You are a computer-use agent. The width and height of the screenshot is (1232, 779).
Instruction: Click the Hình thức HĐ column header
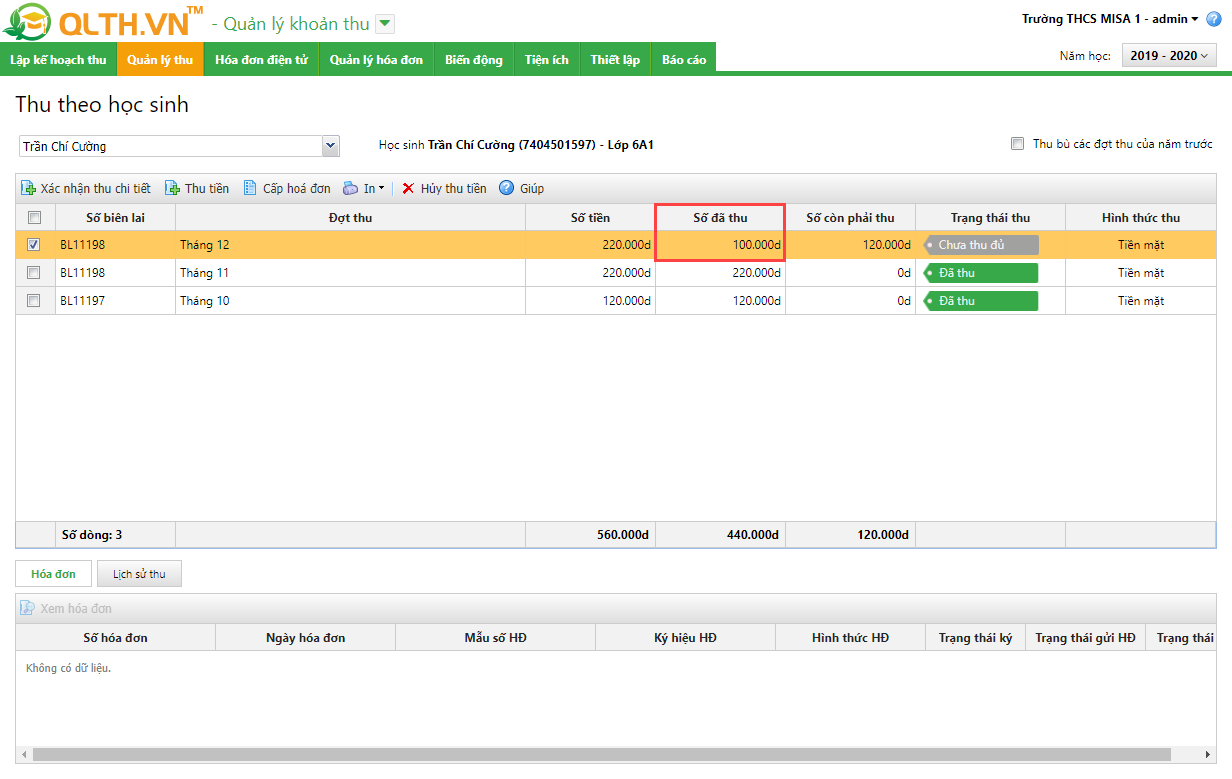click(850, 638)
